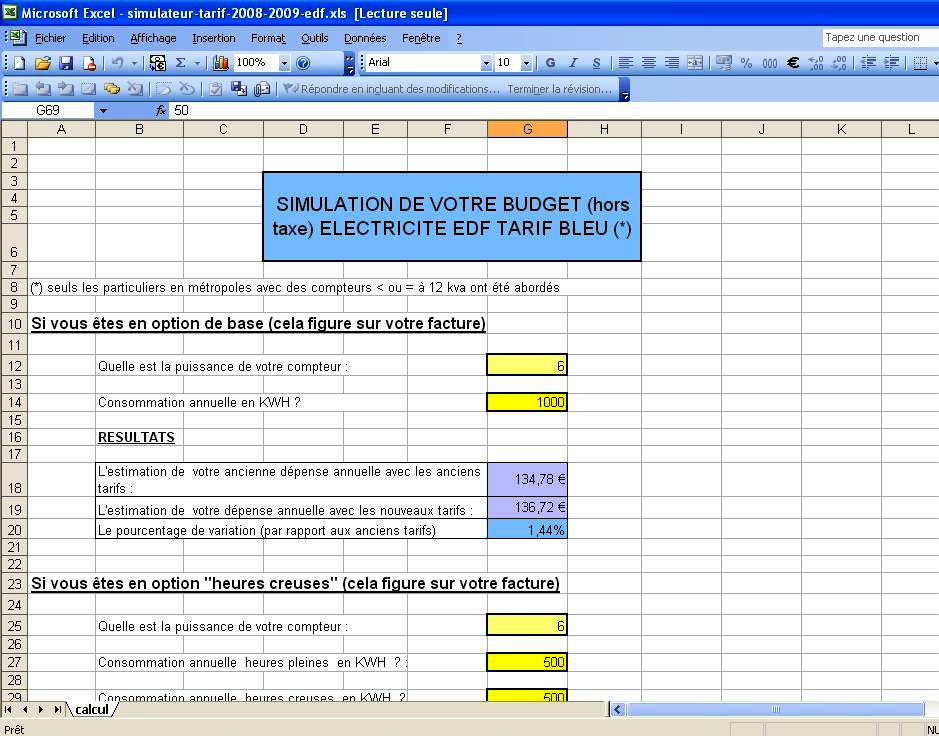Click the next sheet tab arrow
This screenshot has height=736, width=939.
point(41,710)
